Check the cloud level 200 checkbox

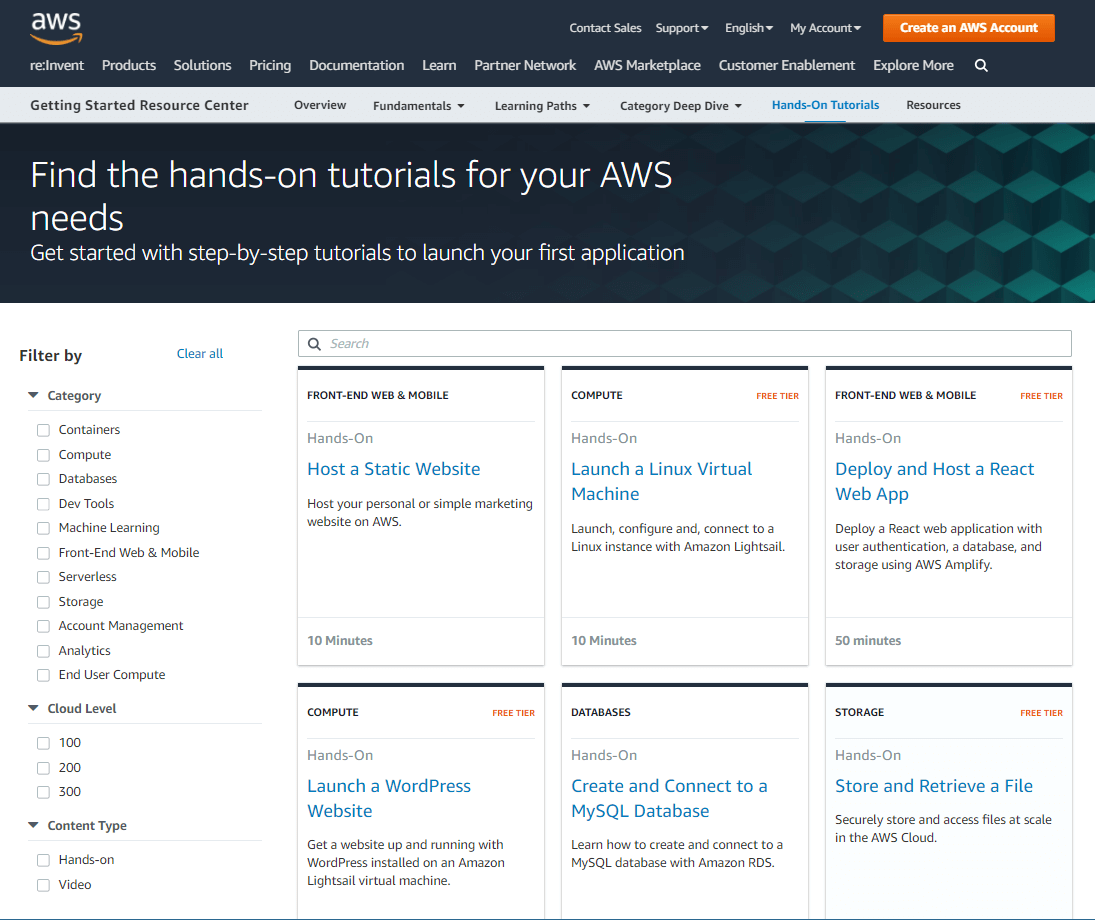point(43,768)
